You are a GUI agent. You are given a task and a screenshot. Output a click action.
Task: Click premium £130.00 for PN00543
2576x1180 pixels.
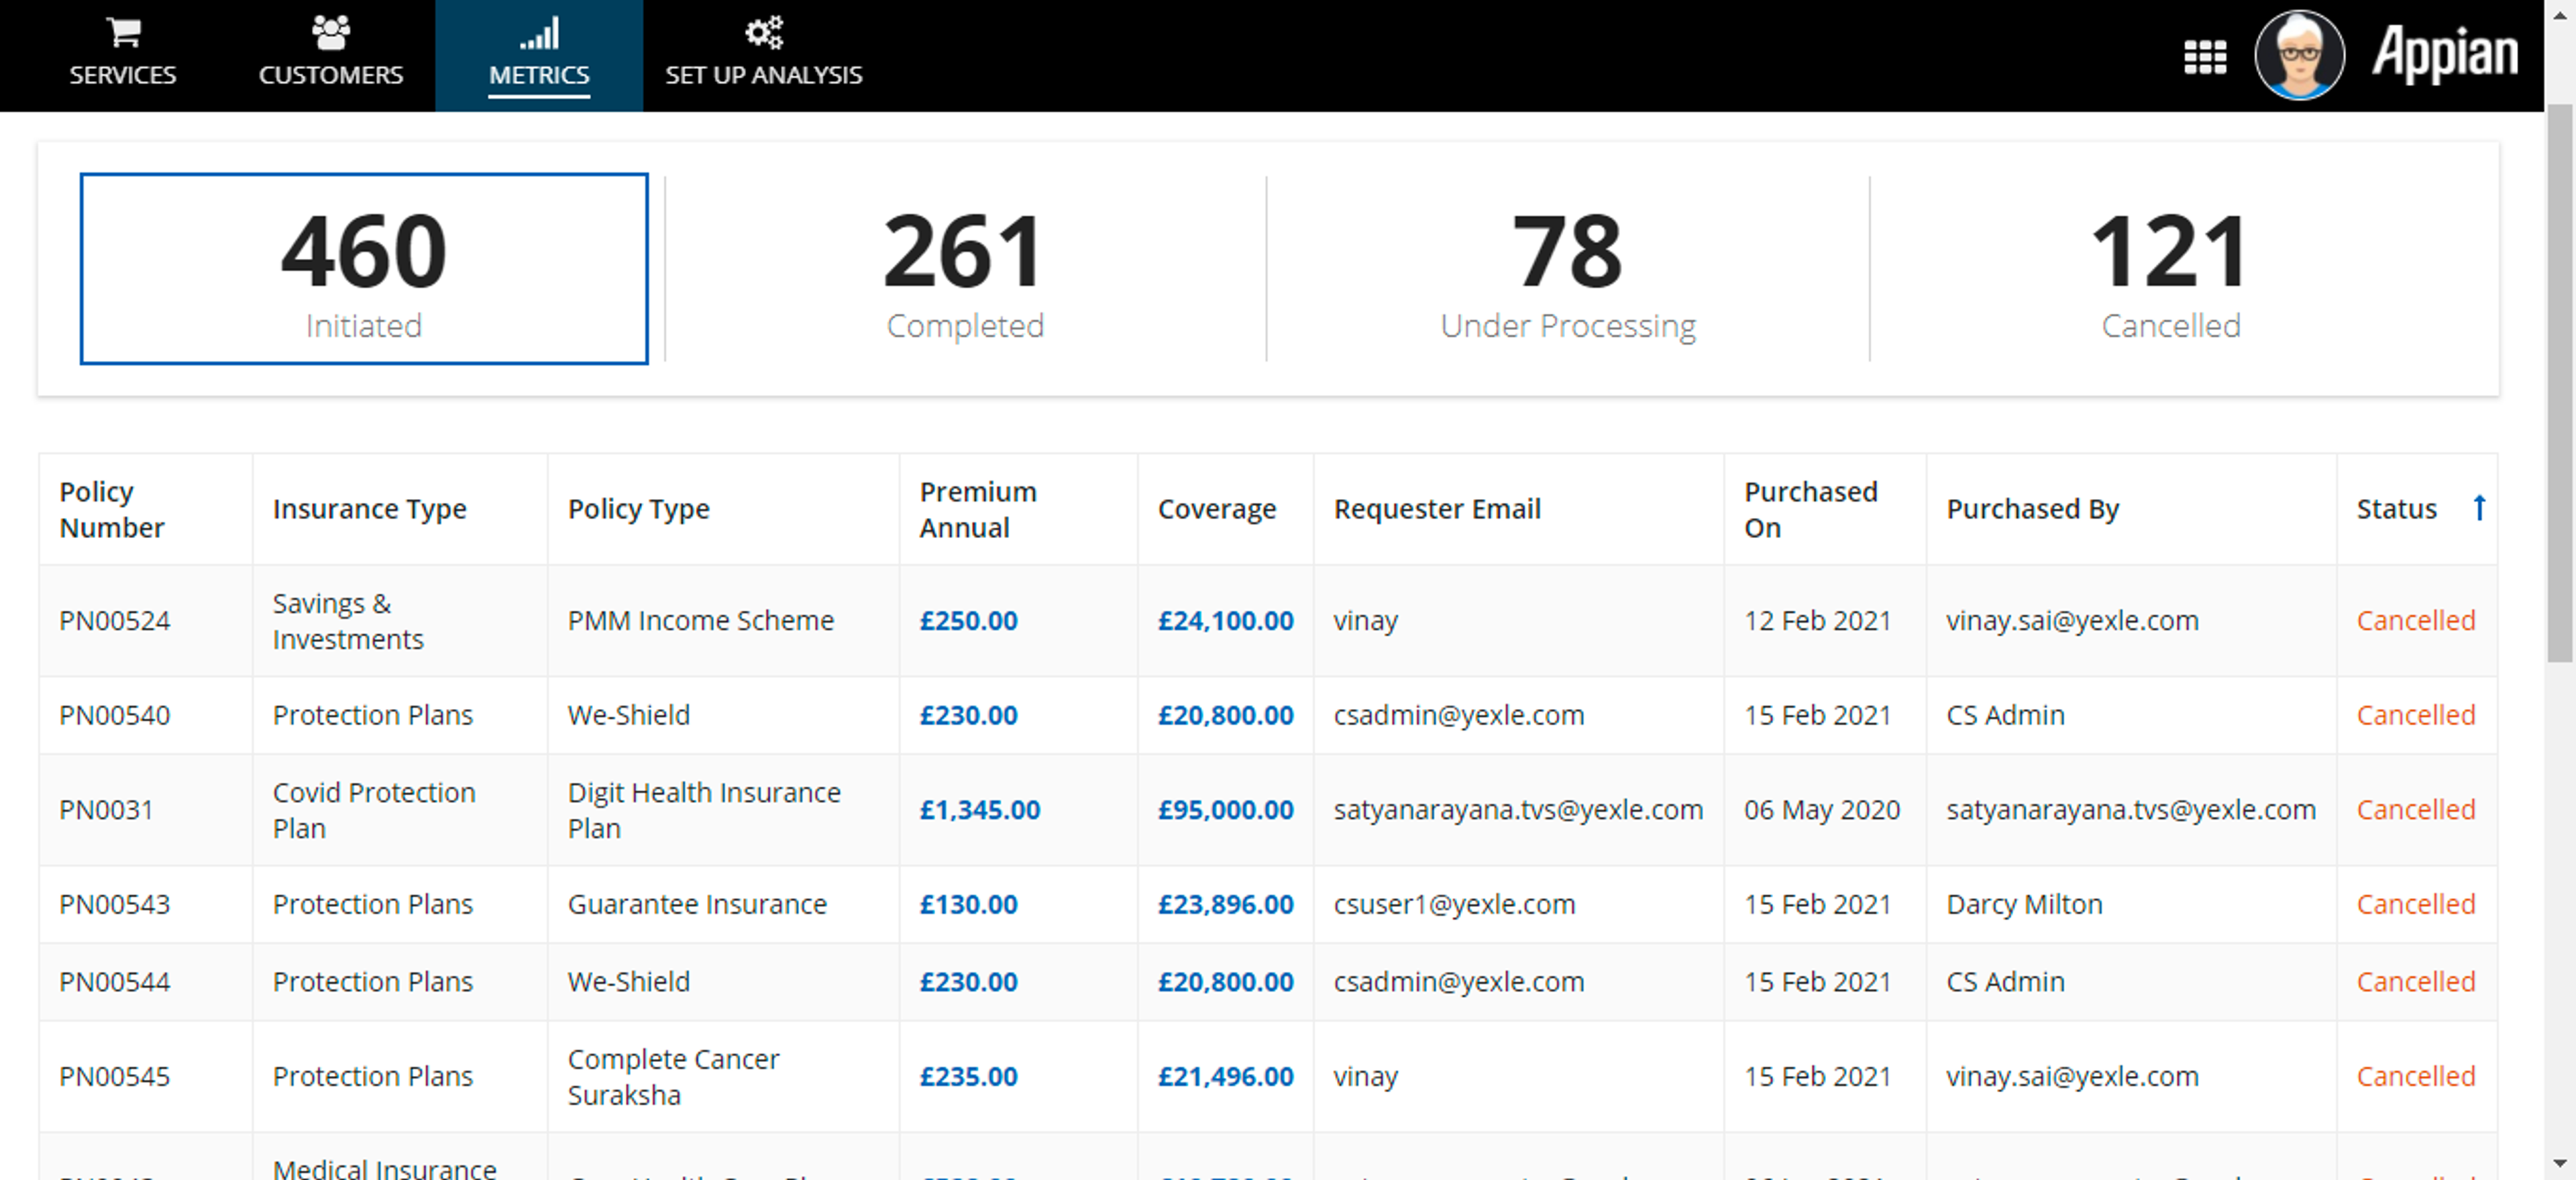click(969, 905)
